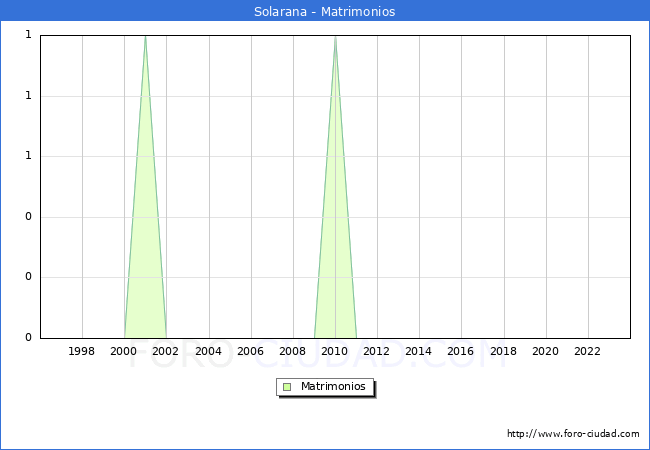Click the 2010 peak of the area chart

[x=335, y=38]
